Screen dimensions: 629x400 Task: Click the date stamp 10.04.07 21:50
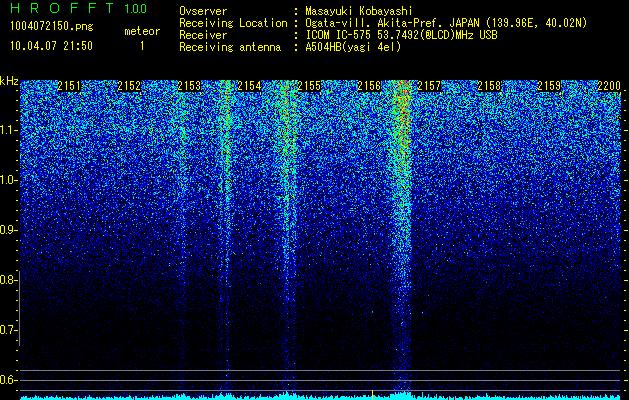[51, 46]
